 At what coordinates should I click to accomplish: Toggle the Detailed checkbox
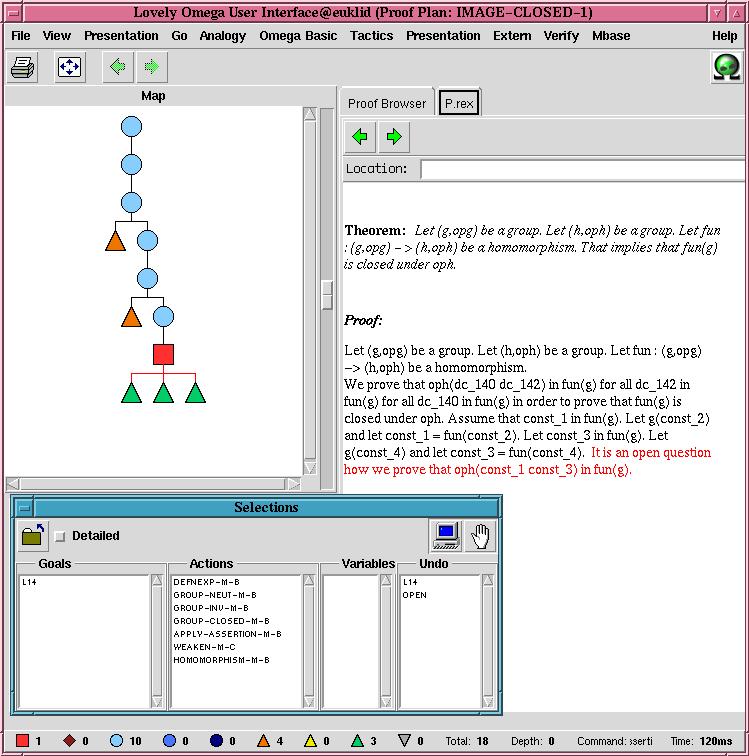point(60,537)
